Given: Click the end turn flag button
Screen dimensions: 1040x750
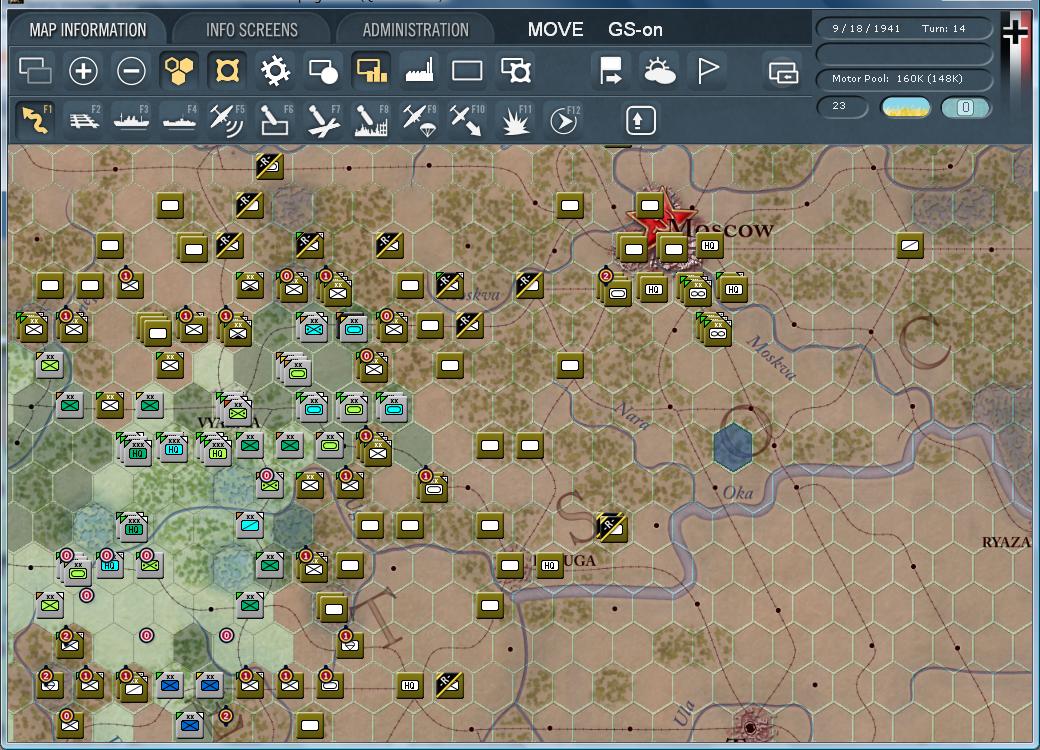Looking at the screenshot, I should (707, 72).
